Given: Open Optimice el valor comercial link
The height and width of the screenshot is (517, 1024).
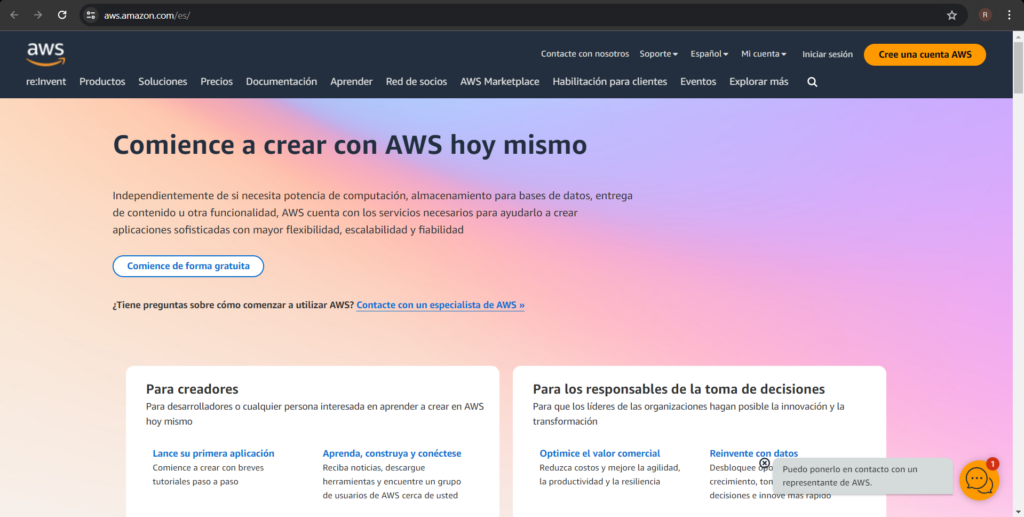Looking at the screenshot, I should [x=600, y=453].
